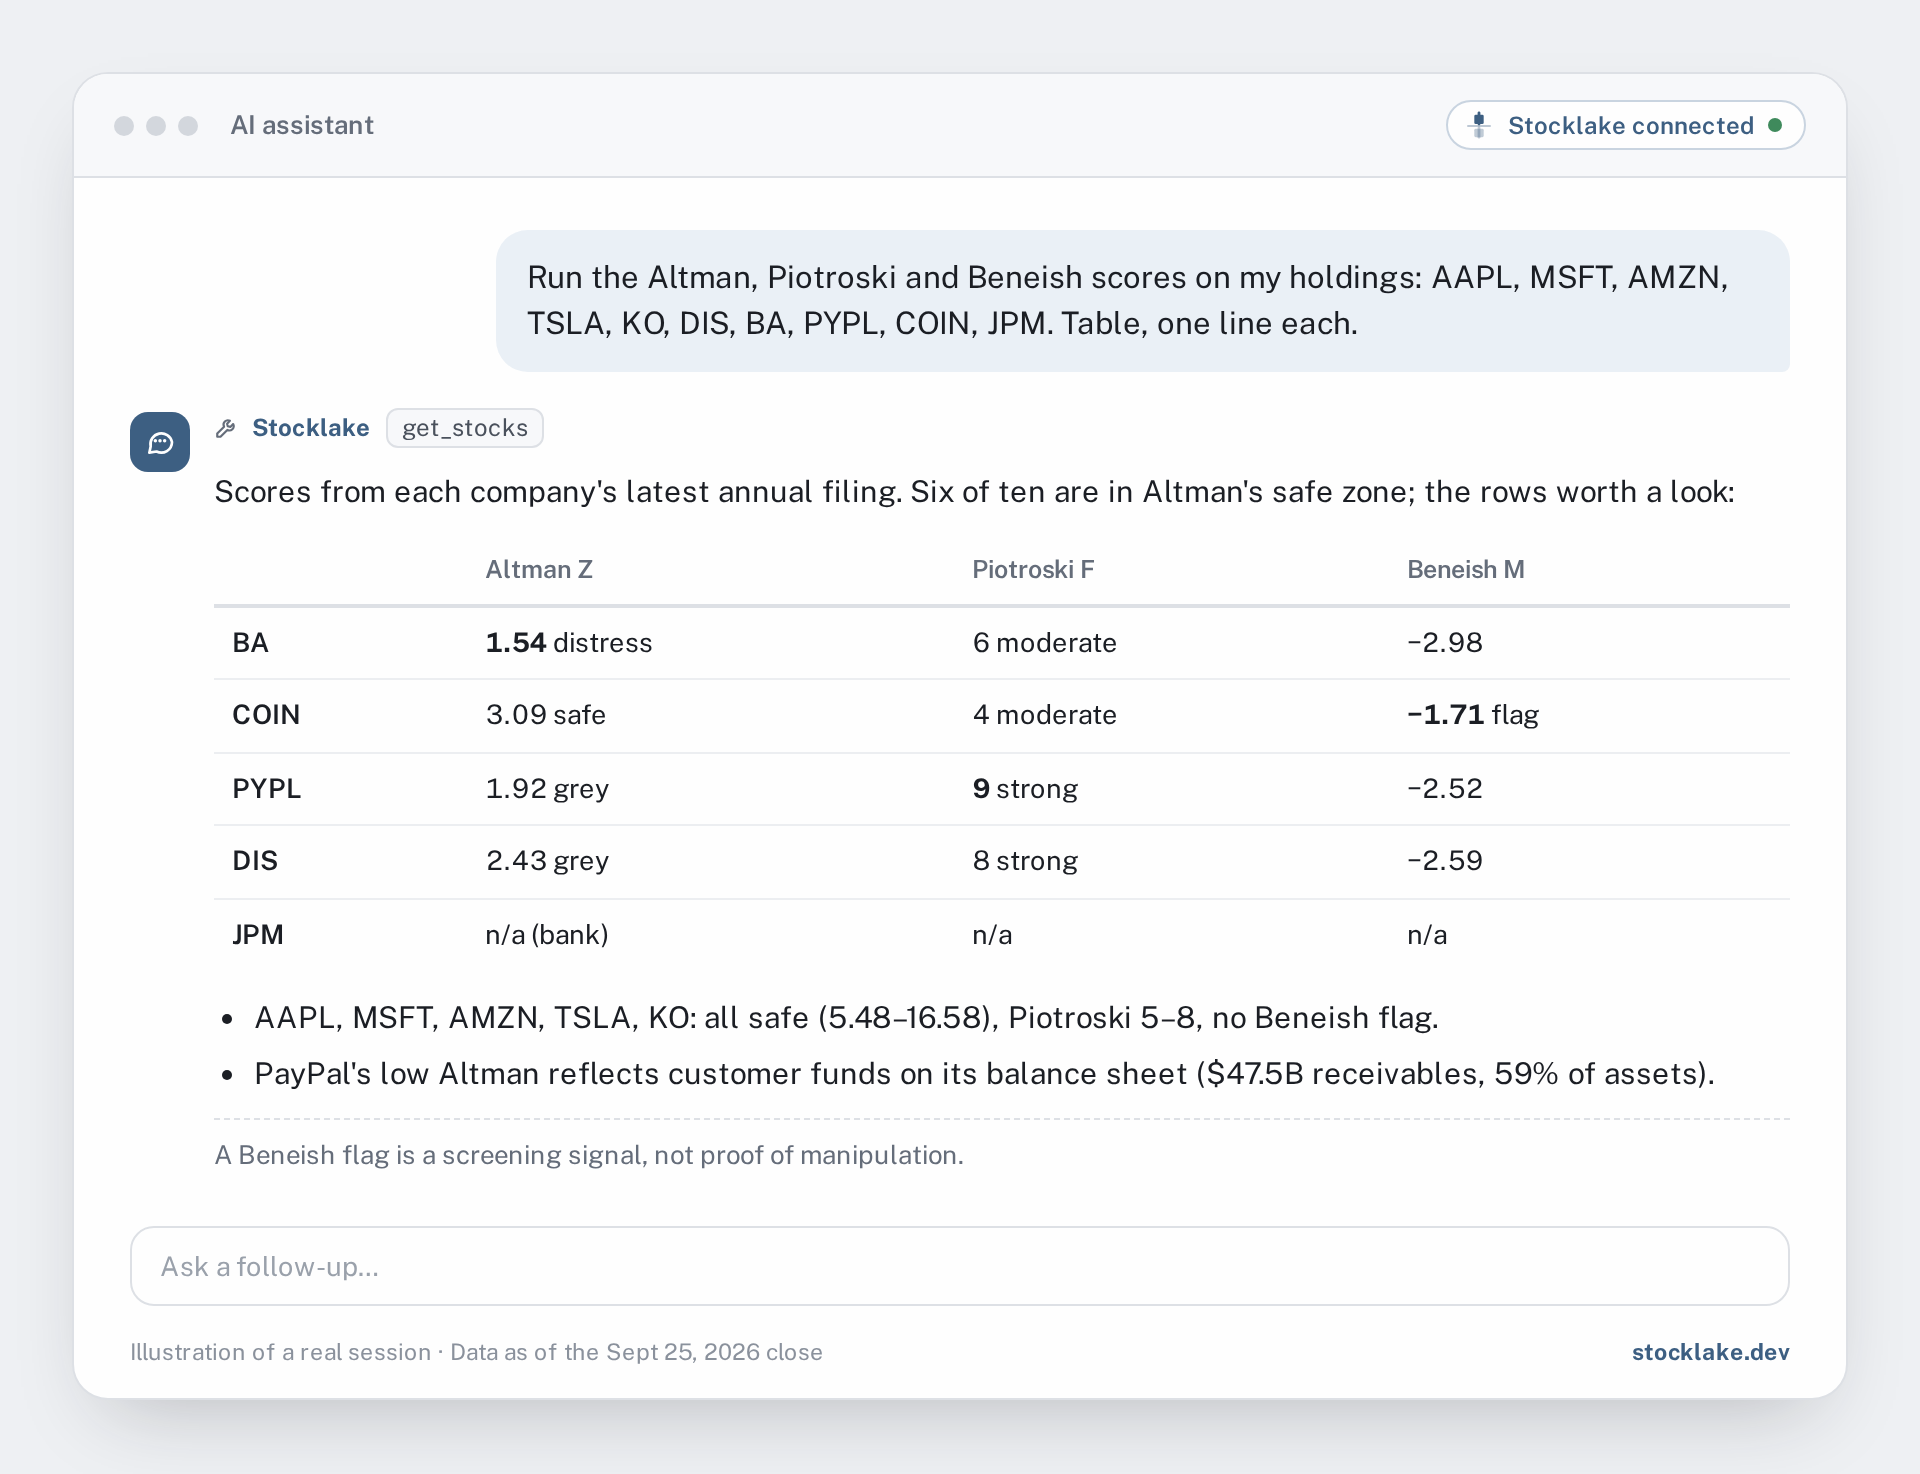Click the 2.43 grey Altman value
1920x1474 pixels.
[x=547, y=860]
